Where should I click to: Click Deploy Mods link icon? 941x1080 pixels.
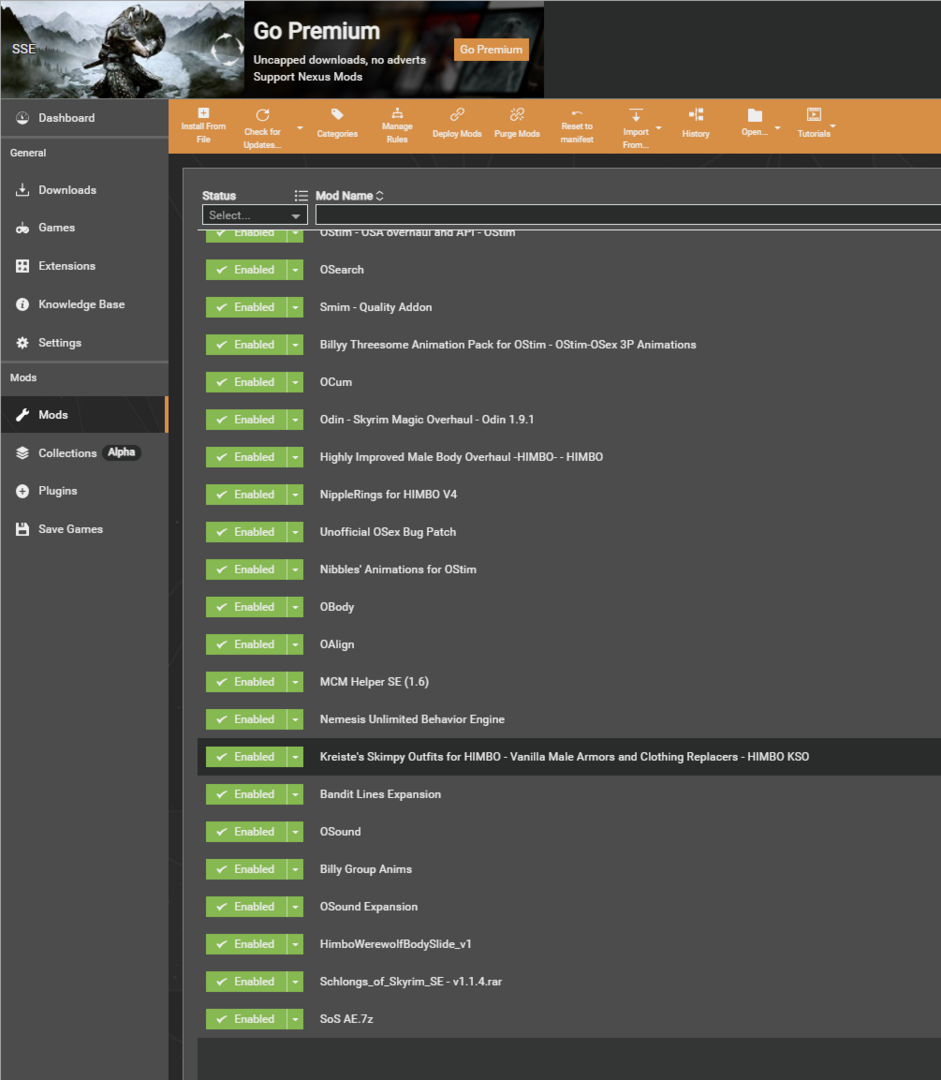point(457,114)
